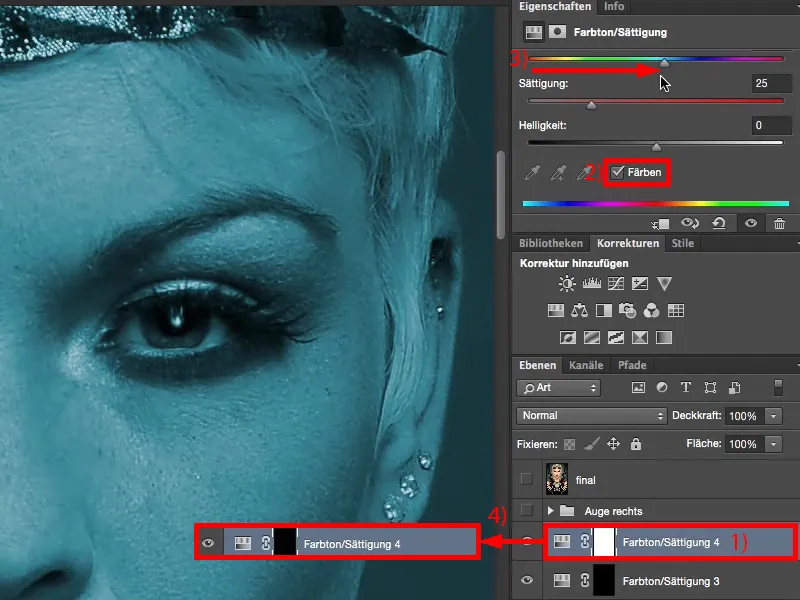Expand the 'Auge rechts' group triangle

(x=551, y=510)
